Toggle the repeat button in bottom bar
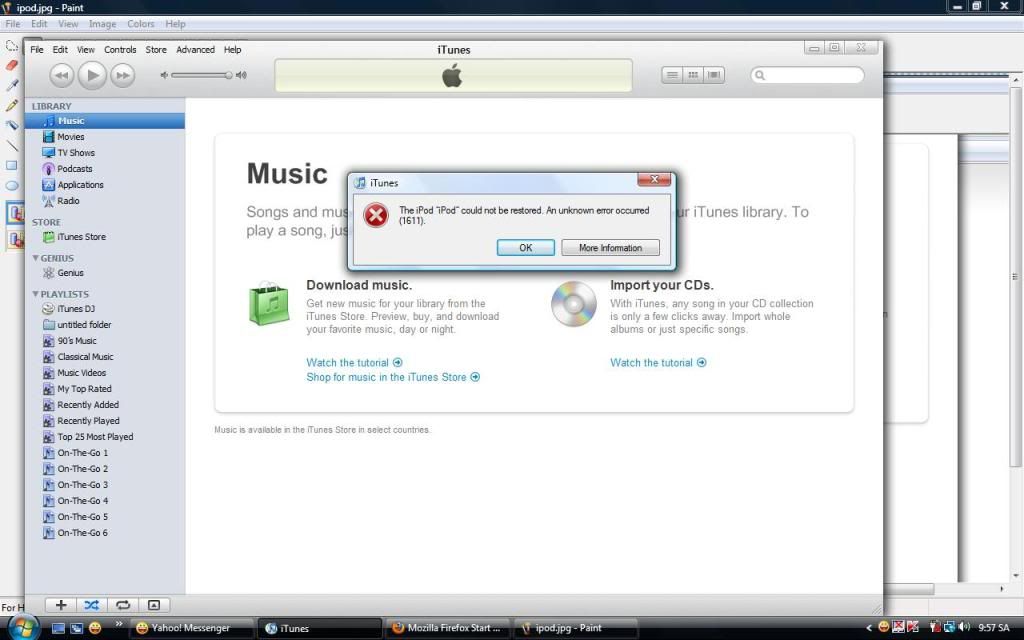The width and height of the screenshot is (1024, 640). tap(122, 605)
